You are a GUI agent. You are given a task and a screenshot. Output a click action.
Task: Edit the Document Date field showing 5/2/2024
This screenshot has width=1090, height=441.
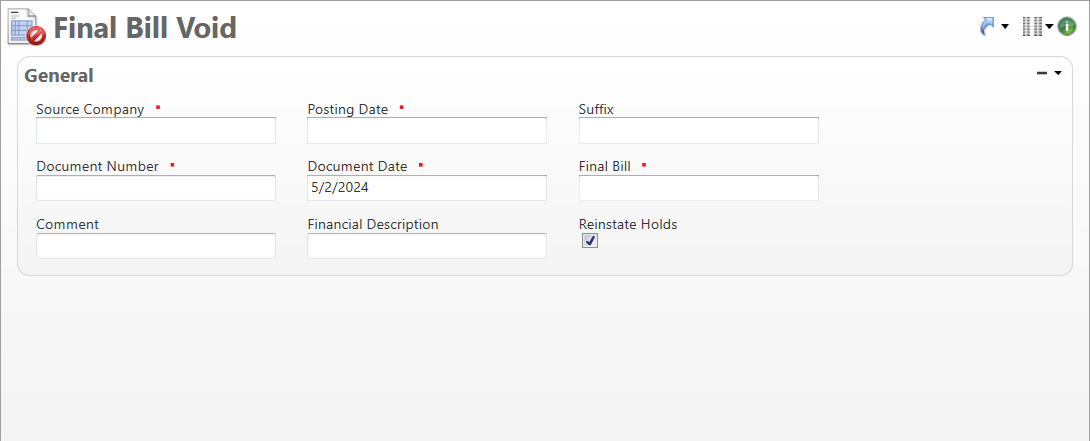pos(427,188)
